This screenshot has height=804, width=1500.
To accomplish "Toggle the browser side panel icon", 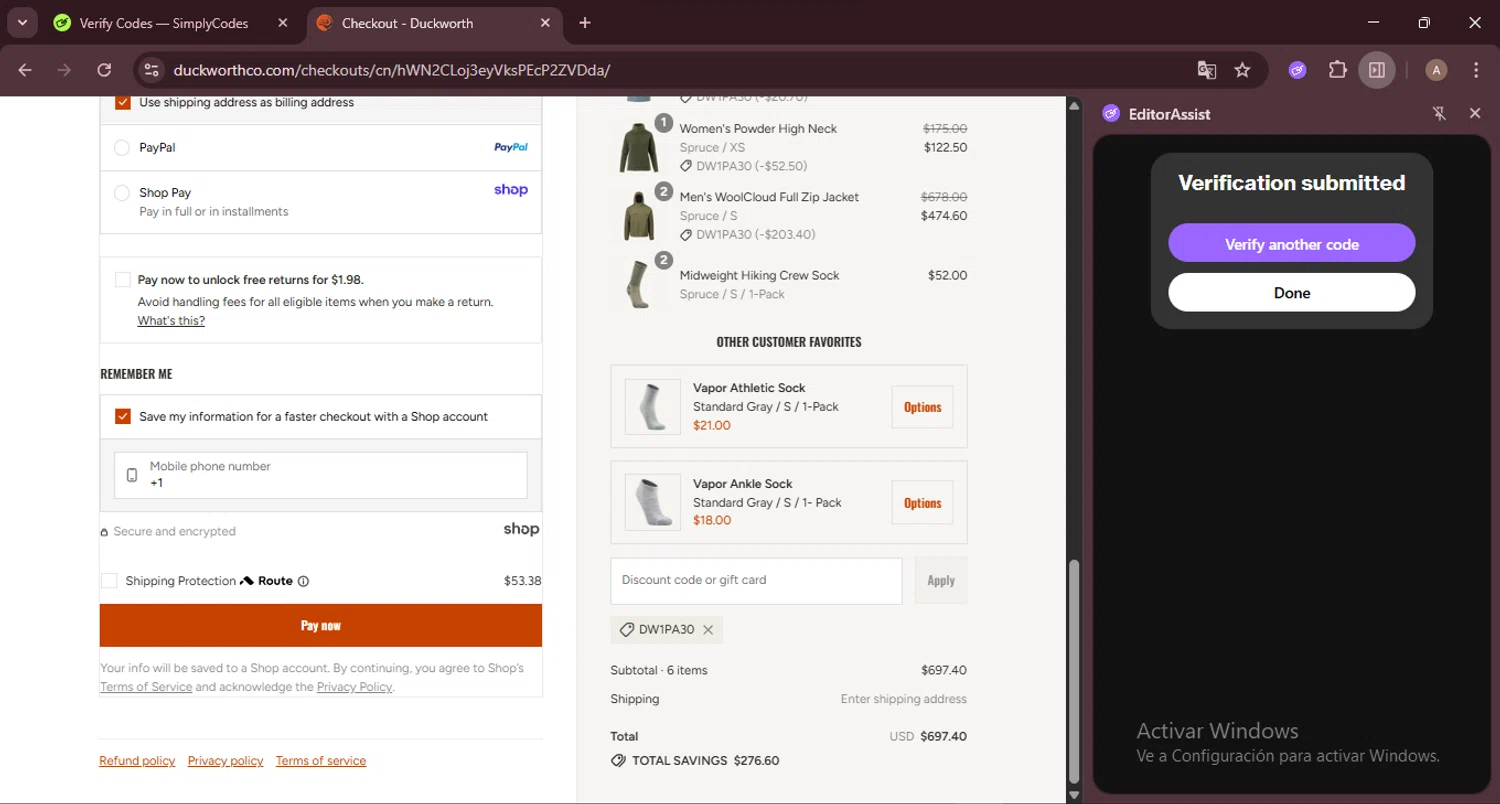I will click(1377, 70).
